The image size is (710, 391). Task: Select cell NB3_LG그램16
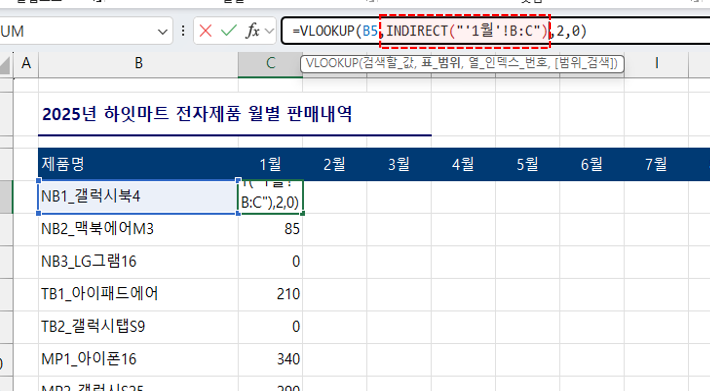[139, 262]
